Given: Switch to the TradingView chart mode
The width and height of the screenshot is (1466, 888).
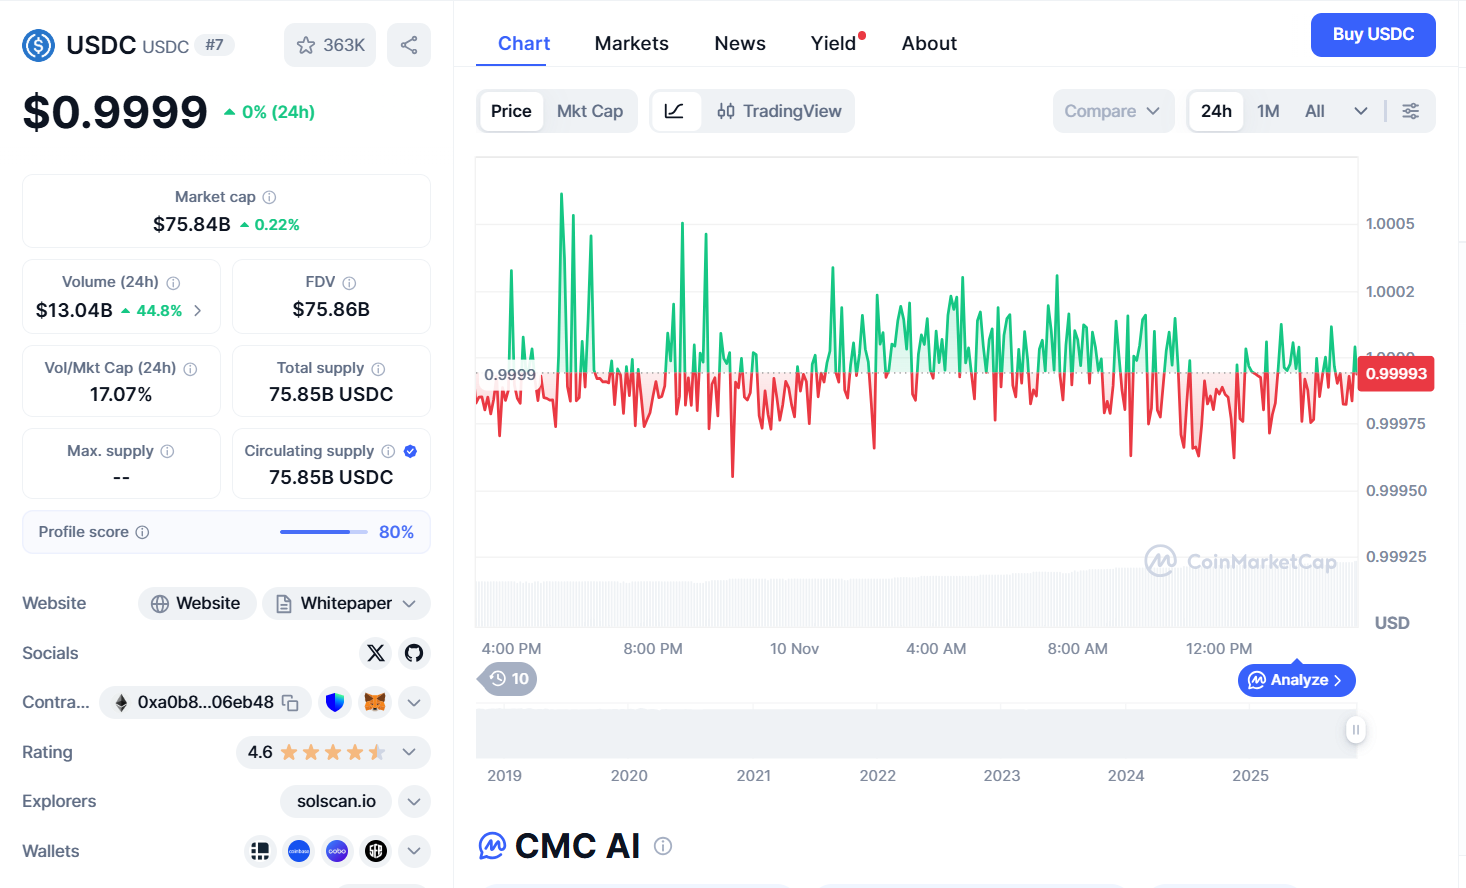Looking at the screenshot, I should [x=779, y=111].
